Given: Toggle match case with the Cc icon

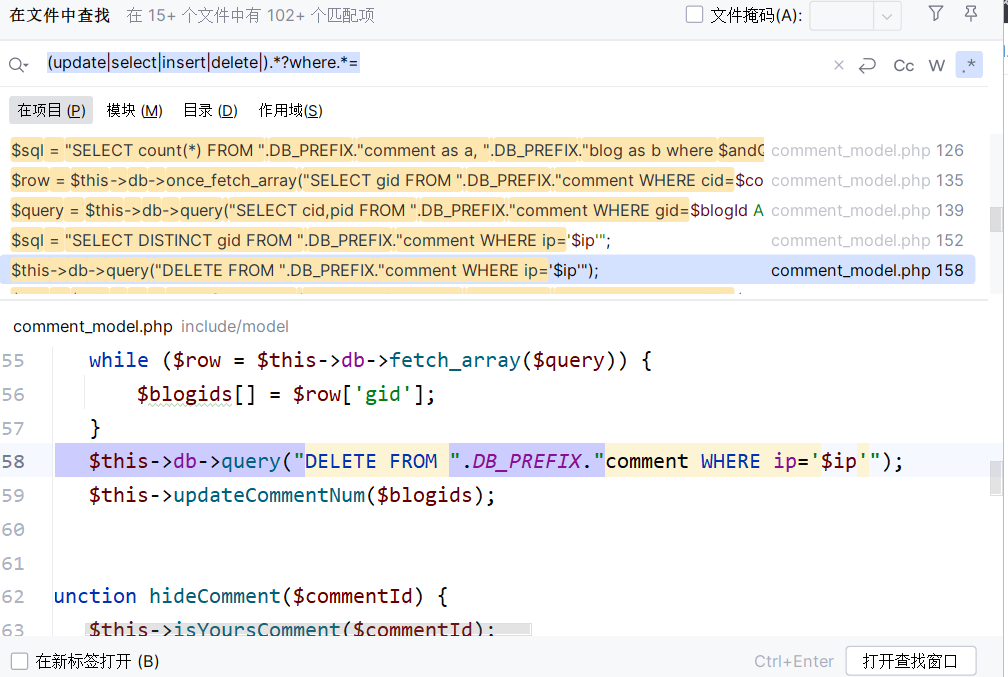Looking at the screenshot, I should (x=903, y=65).
